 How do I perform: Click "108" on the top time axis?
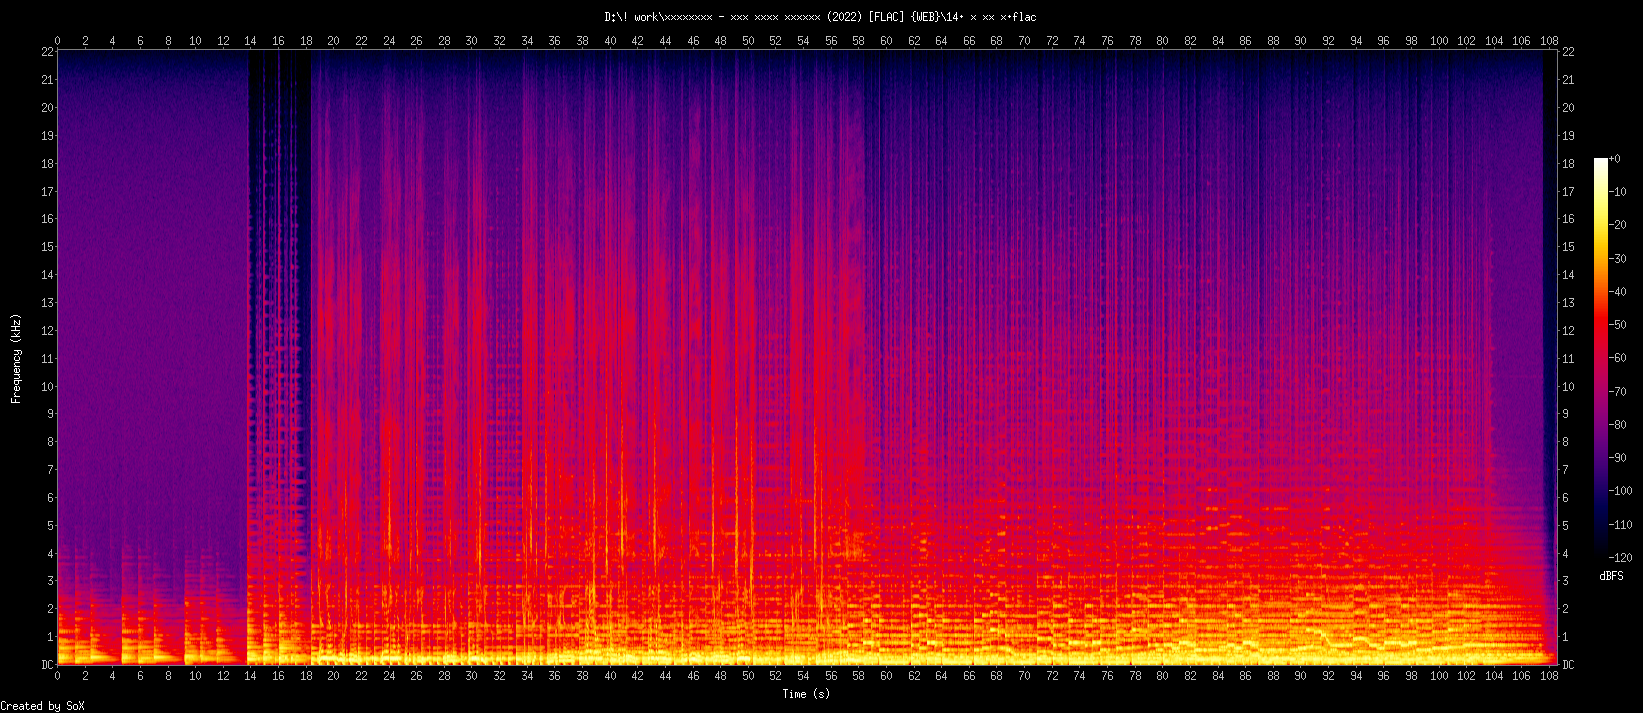click(1549, 41)
